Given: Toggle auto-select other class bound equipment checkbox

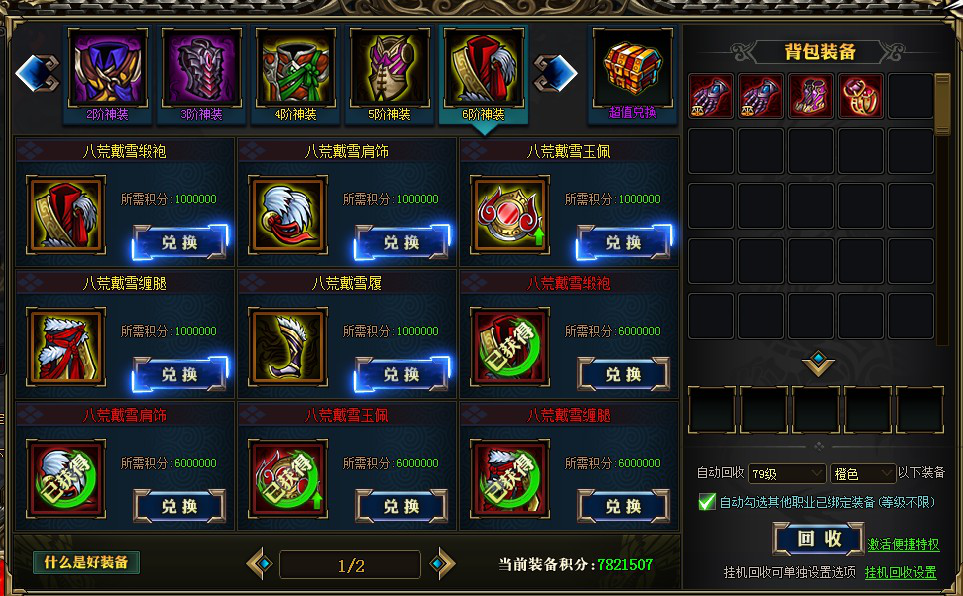Looking at the screenshot, I should [706, 502].
